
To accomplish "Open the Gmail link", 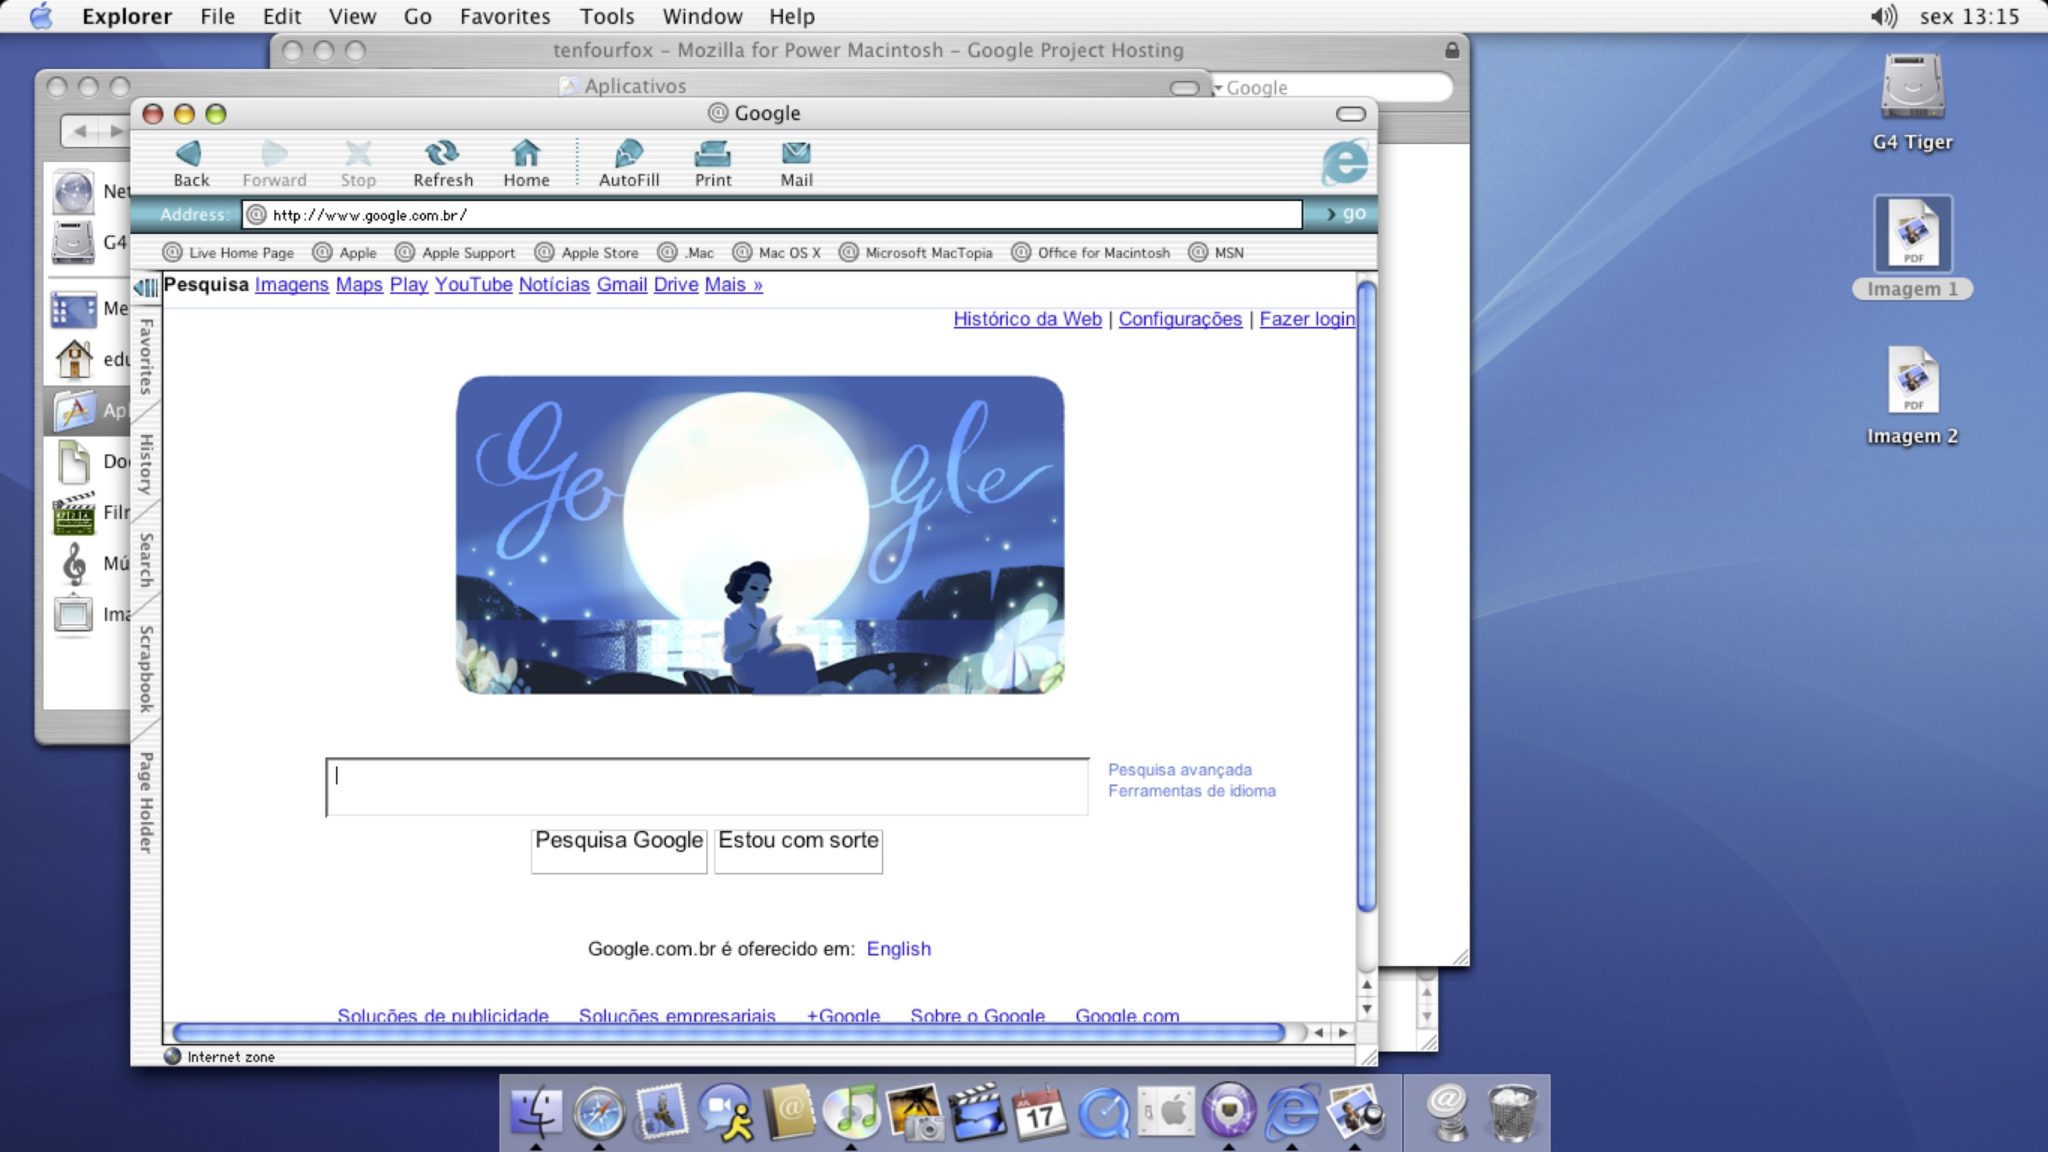I will coord(622,285).
